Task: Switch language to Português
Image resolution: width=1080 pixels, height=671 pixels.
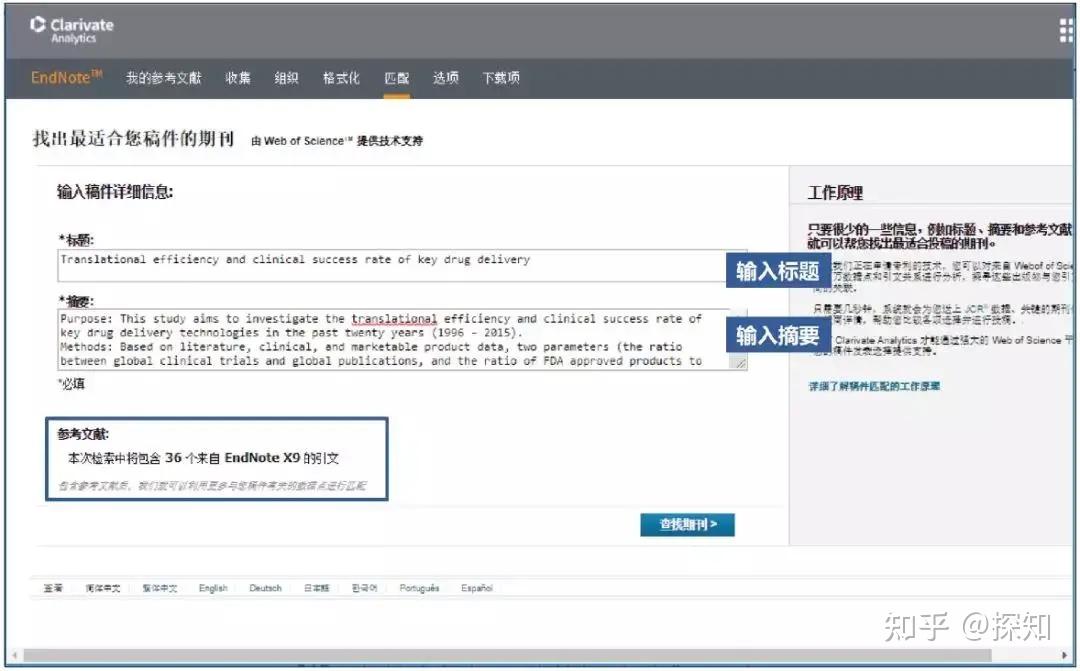Action: point(419,588)
